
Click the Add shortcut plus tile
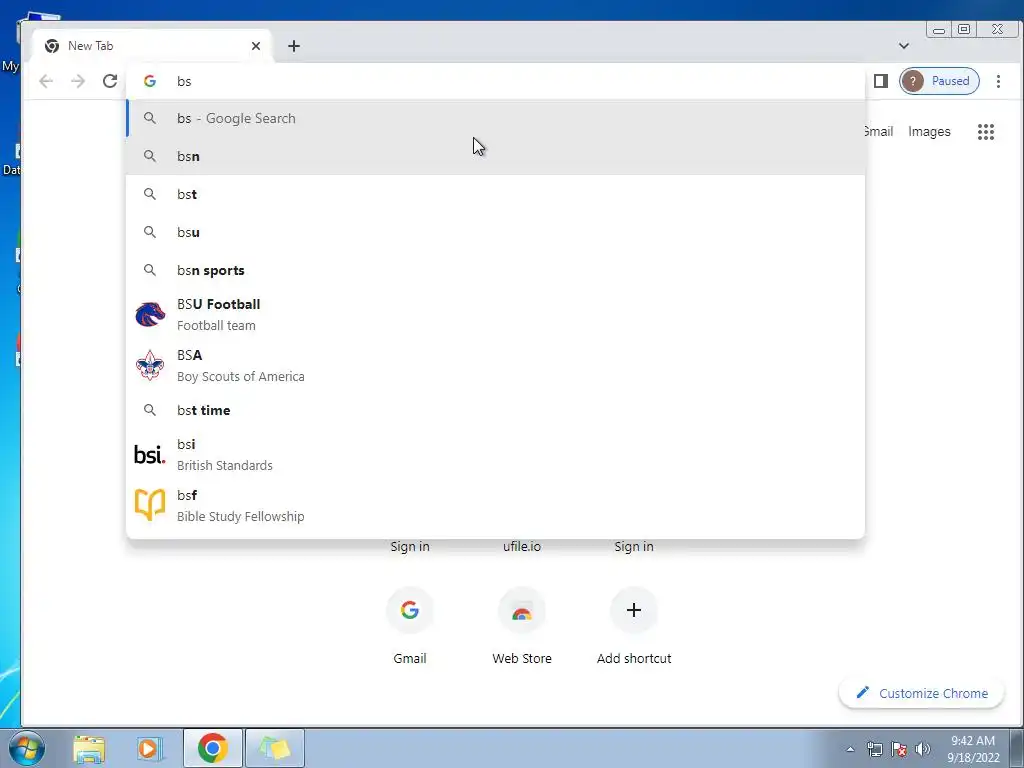[633, 626]
